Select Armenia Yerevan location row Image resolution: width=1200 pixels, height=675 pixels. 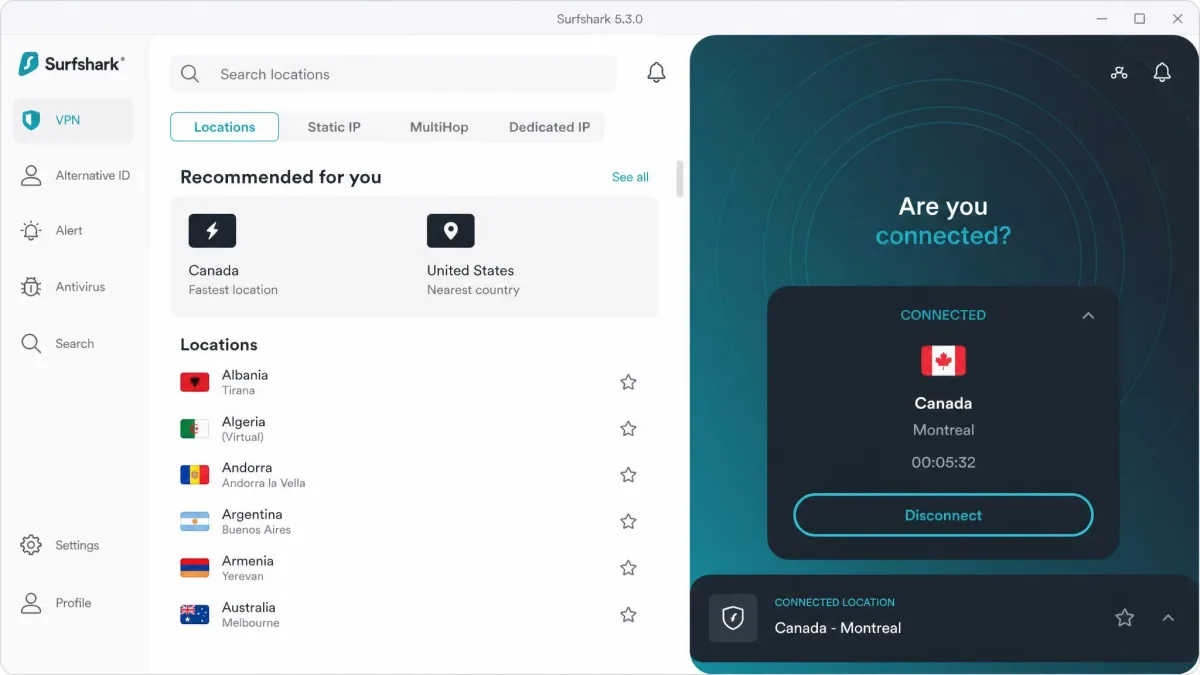(x=409, y=568)
